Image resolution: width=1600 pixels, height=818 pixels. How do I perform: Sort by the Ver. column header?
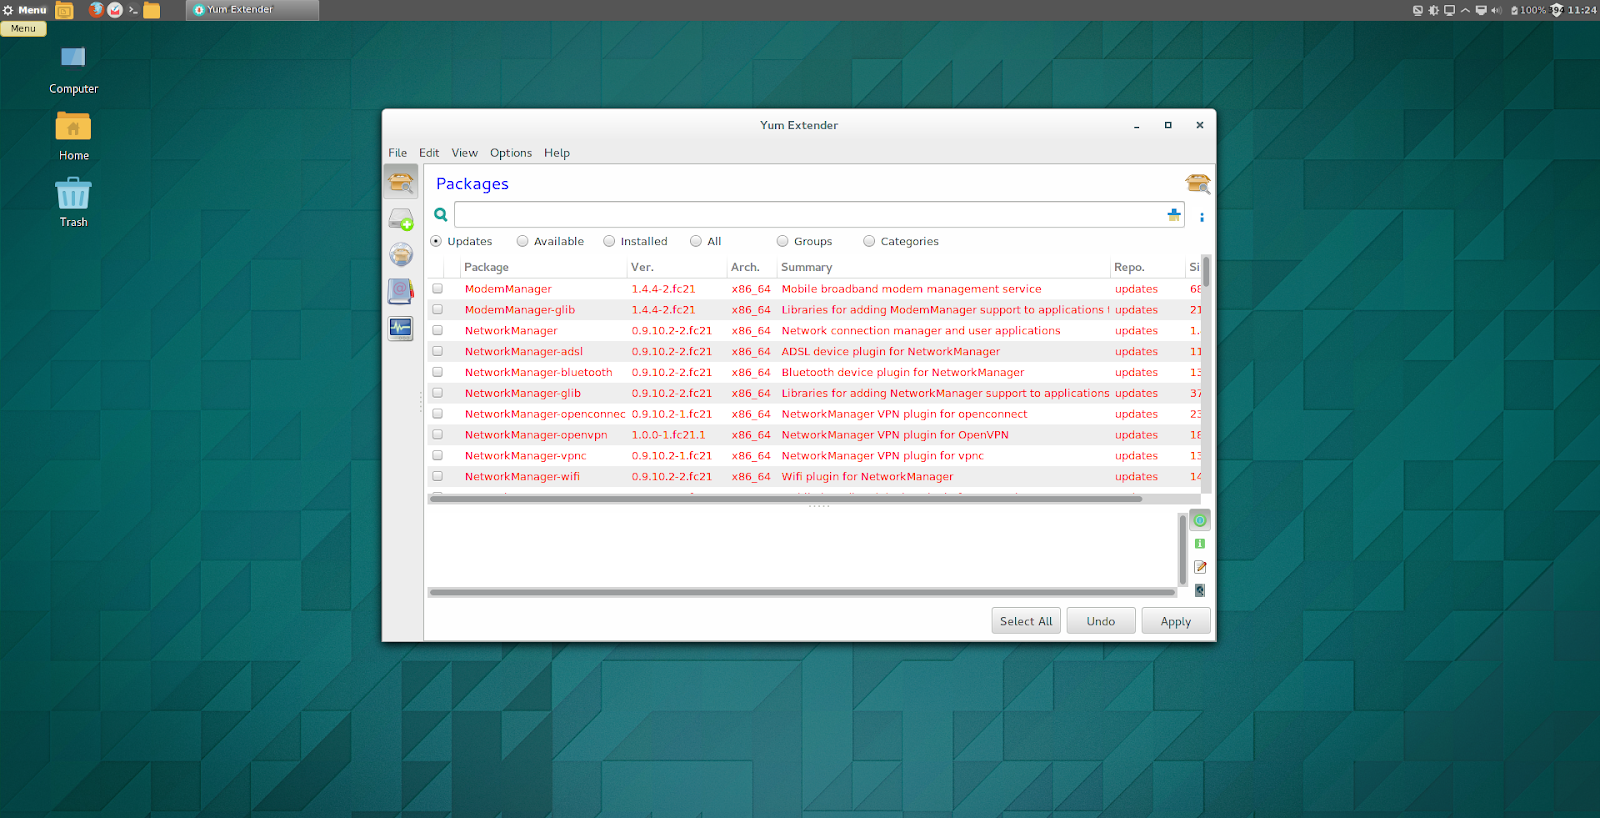[677, 267]
